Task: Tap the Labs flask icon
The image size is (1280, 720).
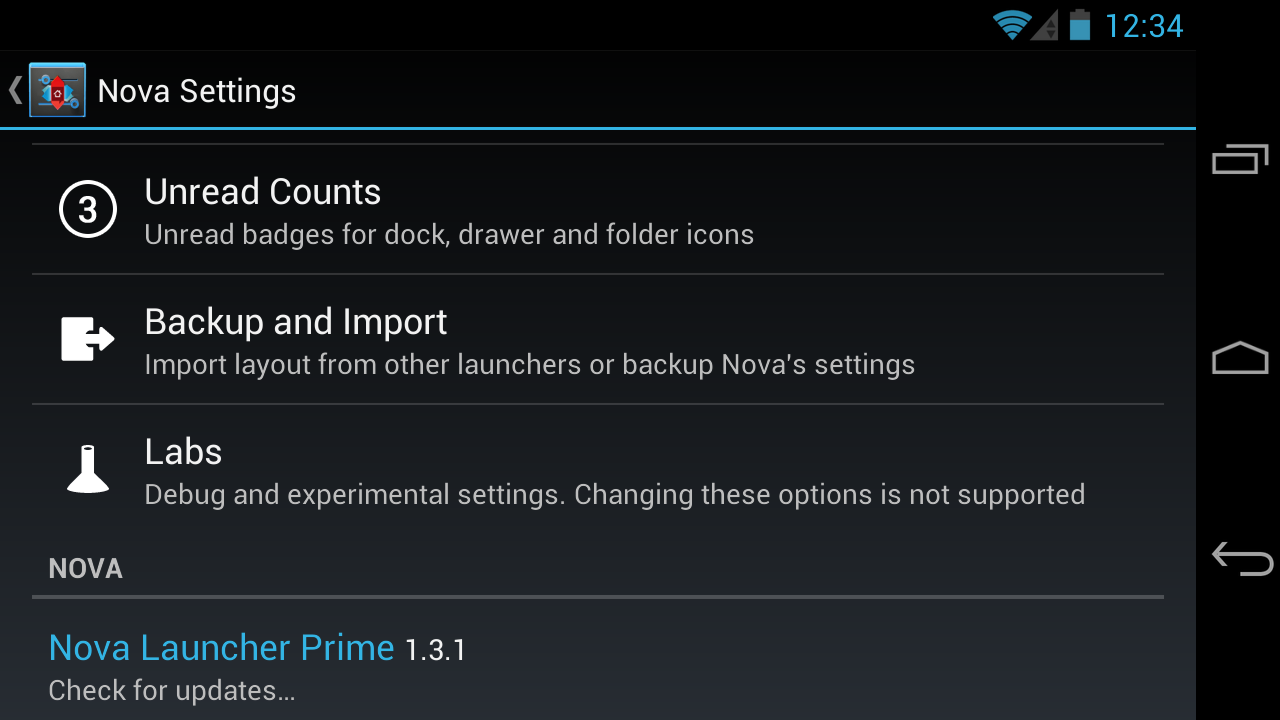Action: [x=88, y=469]
